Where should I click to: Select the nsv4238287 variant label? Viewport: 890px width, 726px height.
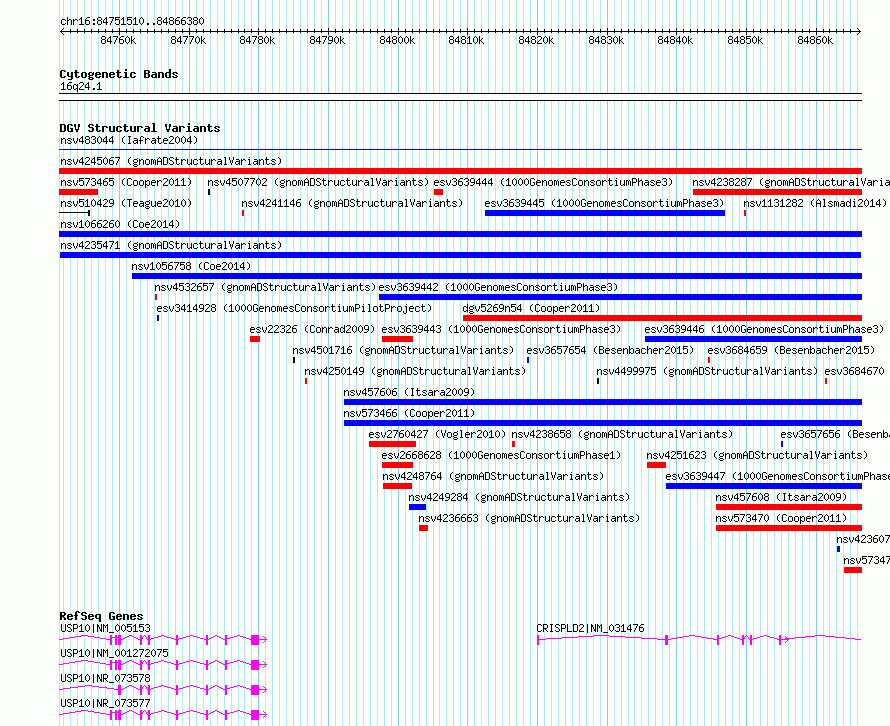tap(791, 182)
